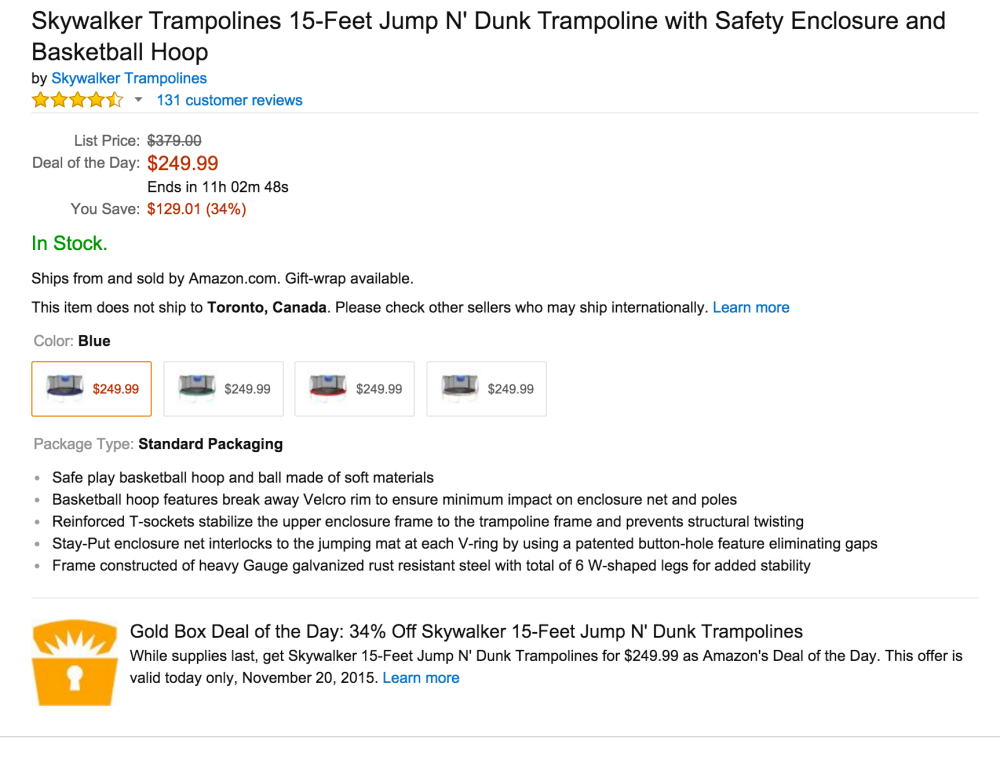
Task: Pick the red color option's $249.99 price
Action: pos(379,389)
